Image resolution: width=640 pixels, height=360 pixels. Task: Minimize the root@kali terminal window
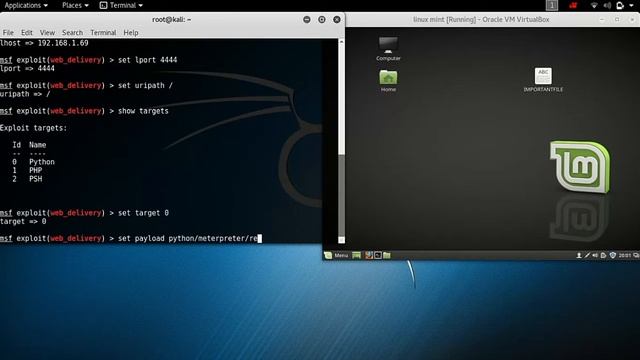(x=307, y=20)
